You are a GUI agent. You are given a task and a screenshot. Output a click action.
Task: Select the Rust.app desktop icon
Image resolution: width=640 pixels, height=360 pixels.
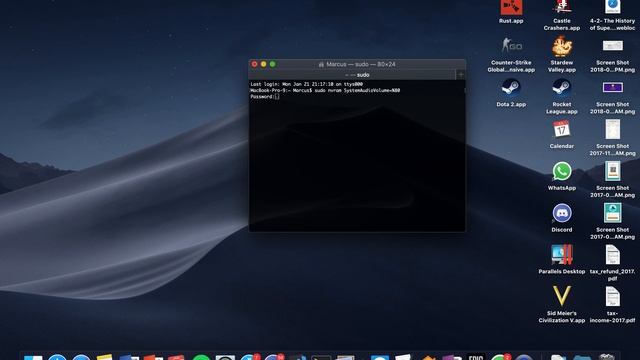pyautogui.click(x=511, y=7)
